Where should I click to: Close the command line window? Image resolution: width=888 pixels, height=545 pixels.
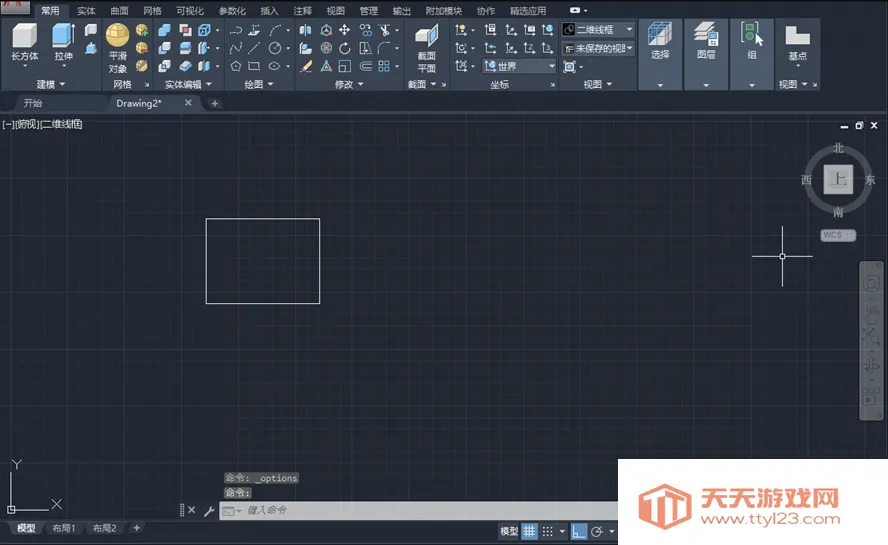191,510
